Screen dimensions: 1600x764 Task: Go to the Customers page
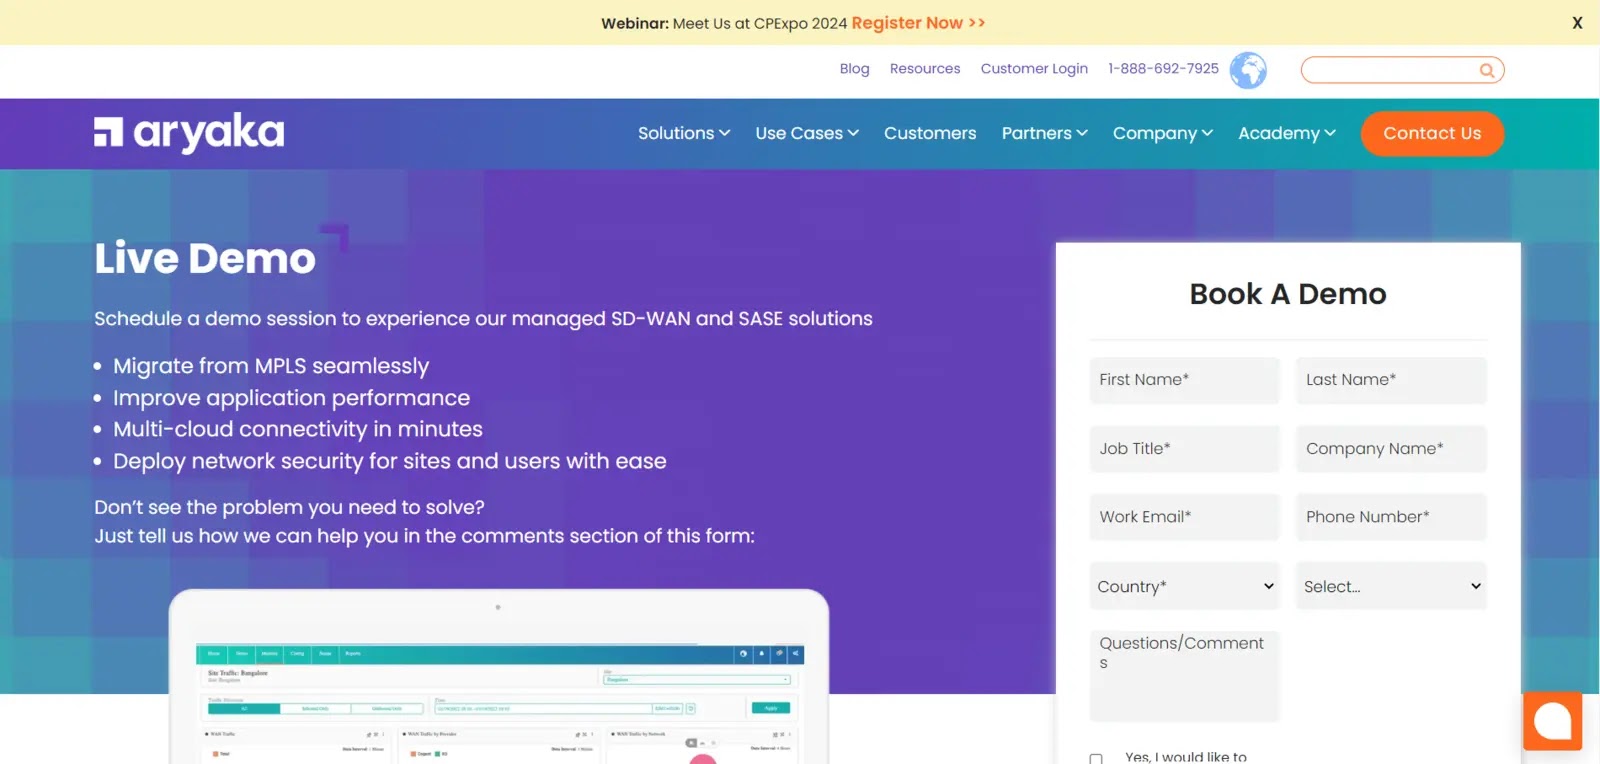(x=930, y=133)
